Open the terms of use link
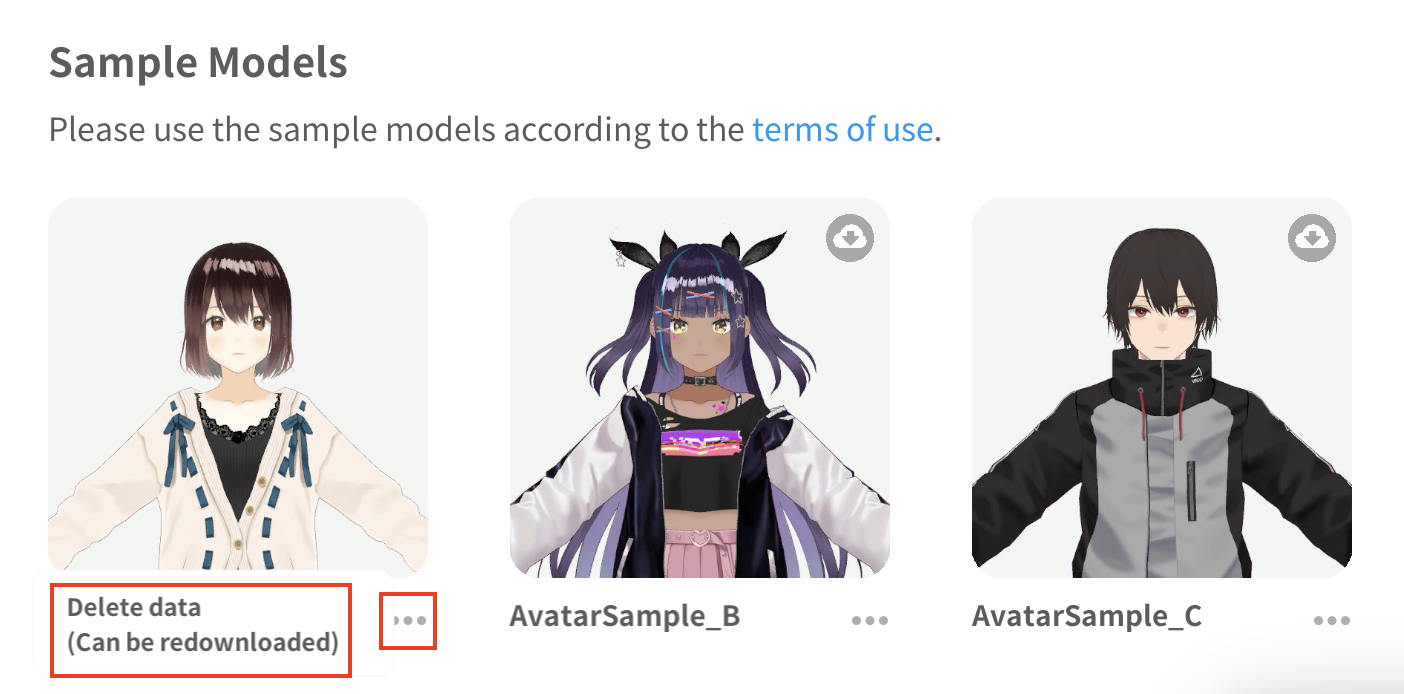Viewport: 1404px width, 694px height. 842,130
